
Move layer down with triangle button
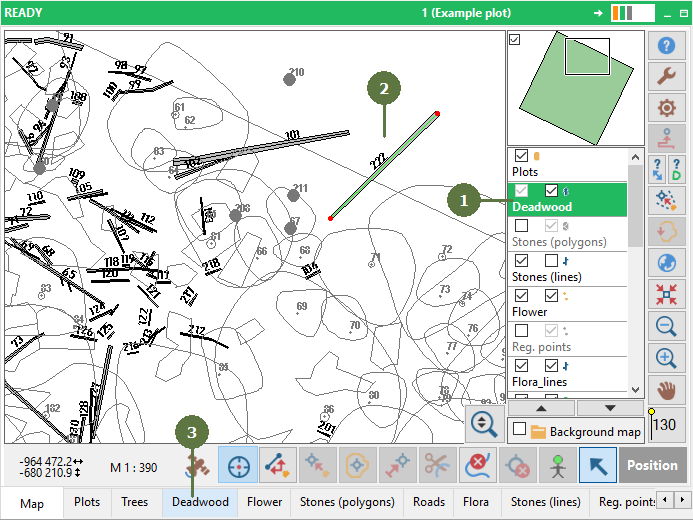[610, 408]
